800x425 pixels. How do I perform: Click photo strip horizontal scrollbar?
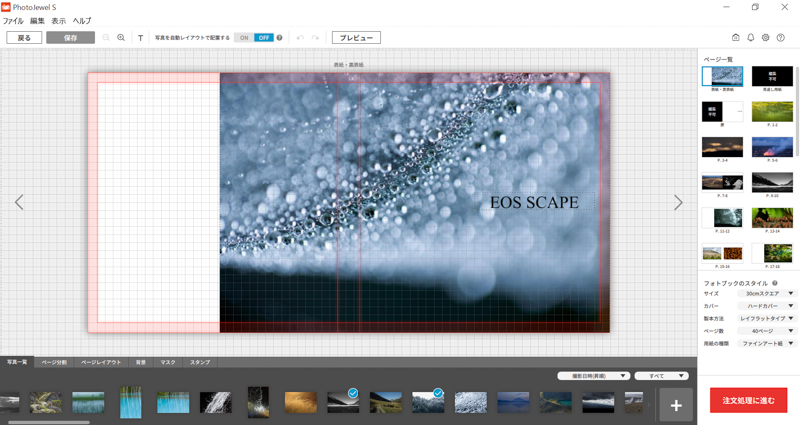[x=49, y=422]
